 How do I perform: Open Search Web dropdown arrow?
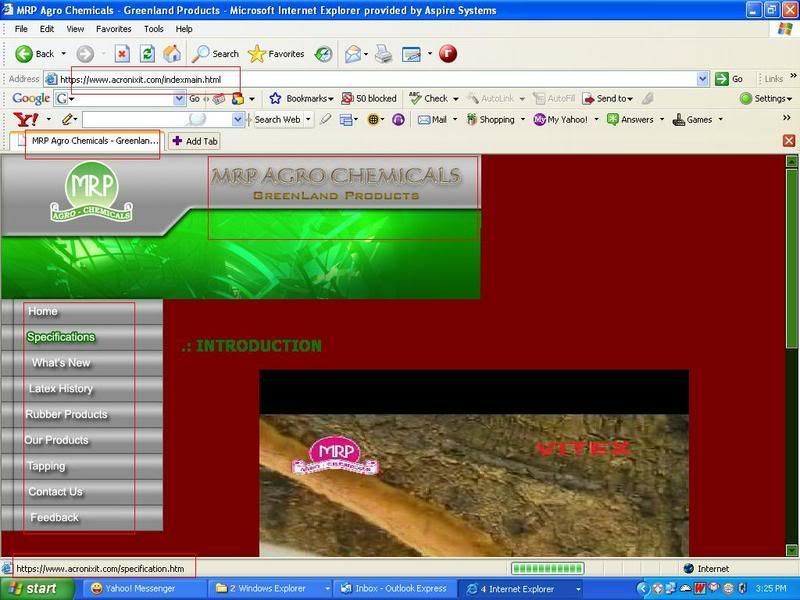tap(308, 119)
